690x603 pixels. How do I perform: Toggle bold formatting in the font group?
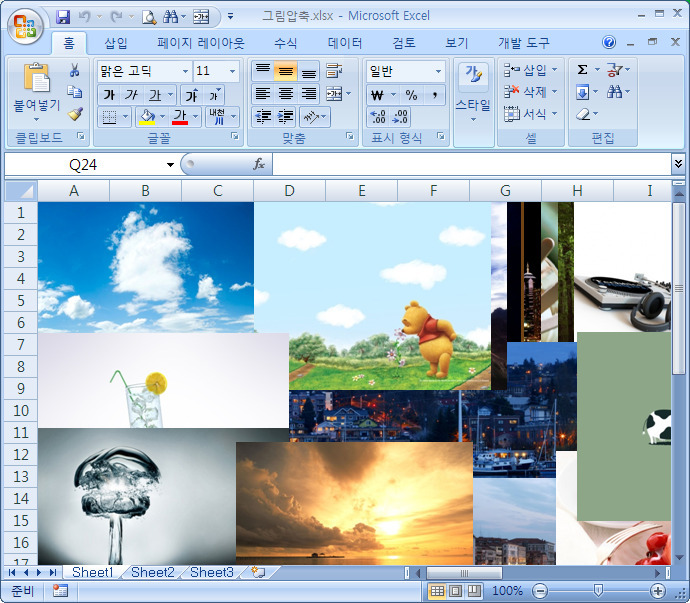(109, 94)
